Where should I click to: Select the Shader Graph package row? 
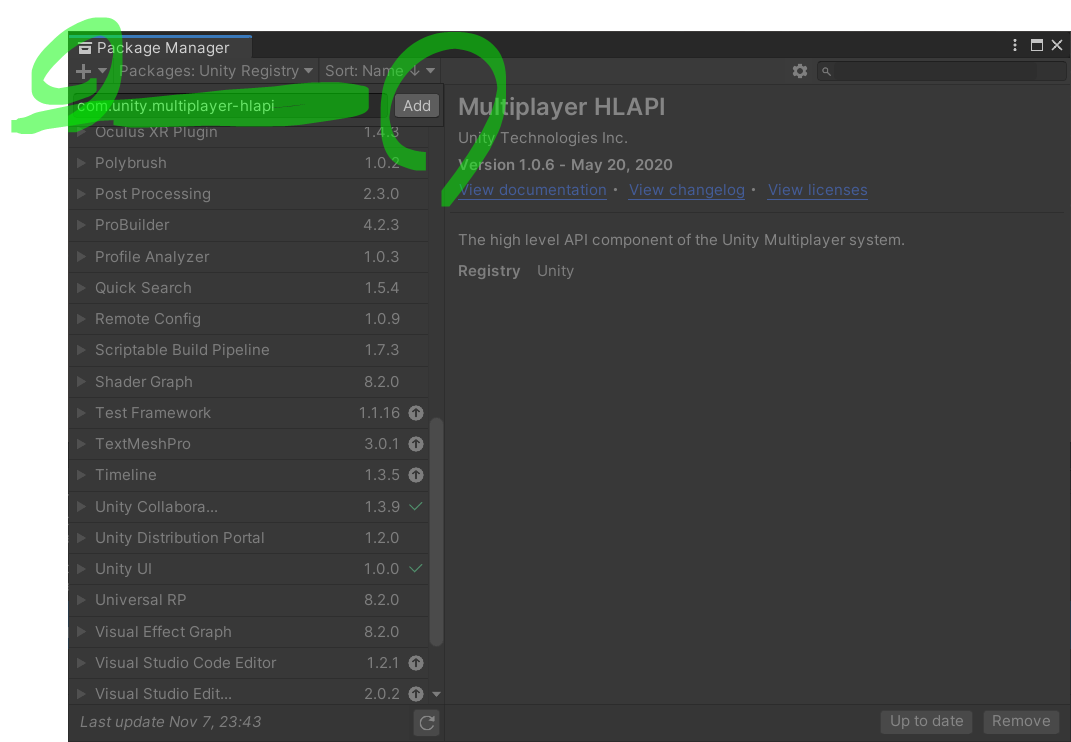pos(249,382)
